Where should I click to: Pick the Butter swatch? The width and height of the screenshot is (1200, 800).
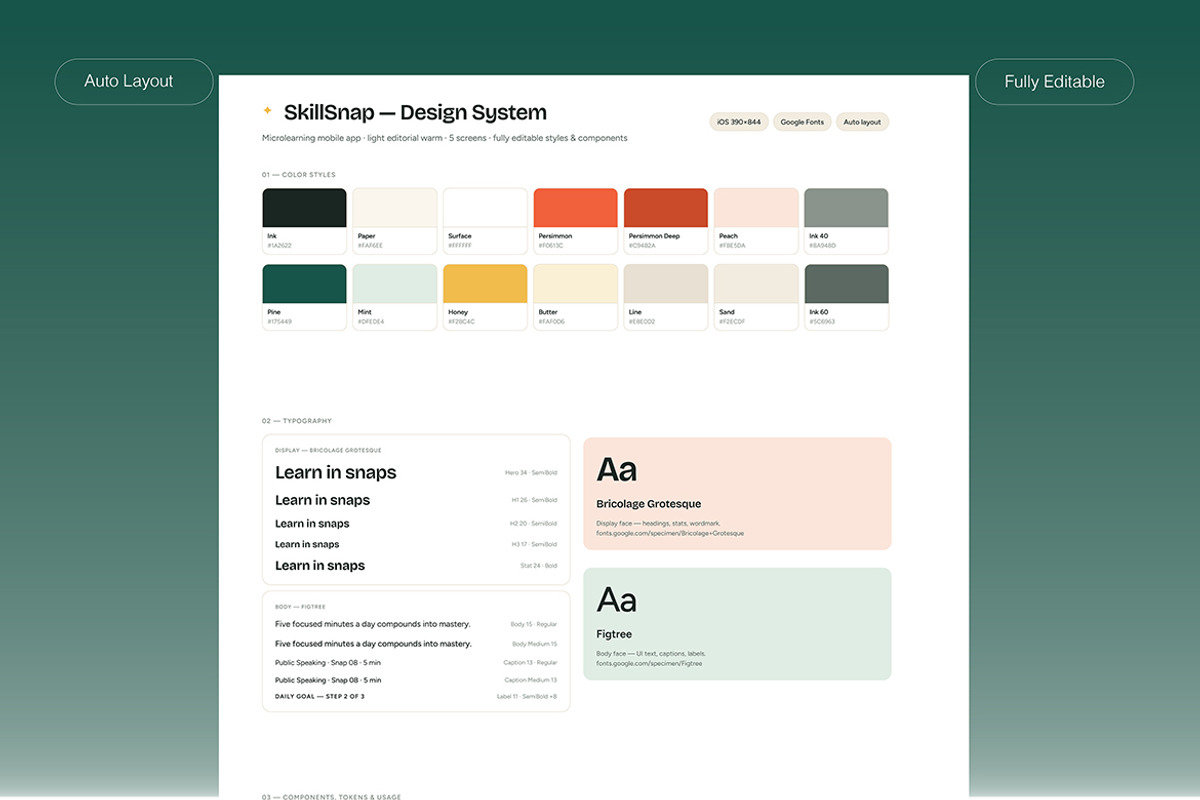(x=576, y=284)
